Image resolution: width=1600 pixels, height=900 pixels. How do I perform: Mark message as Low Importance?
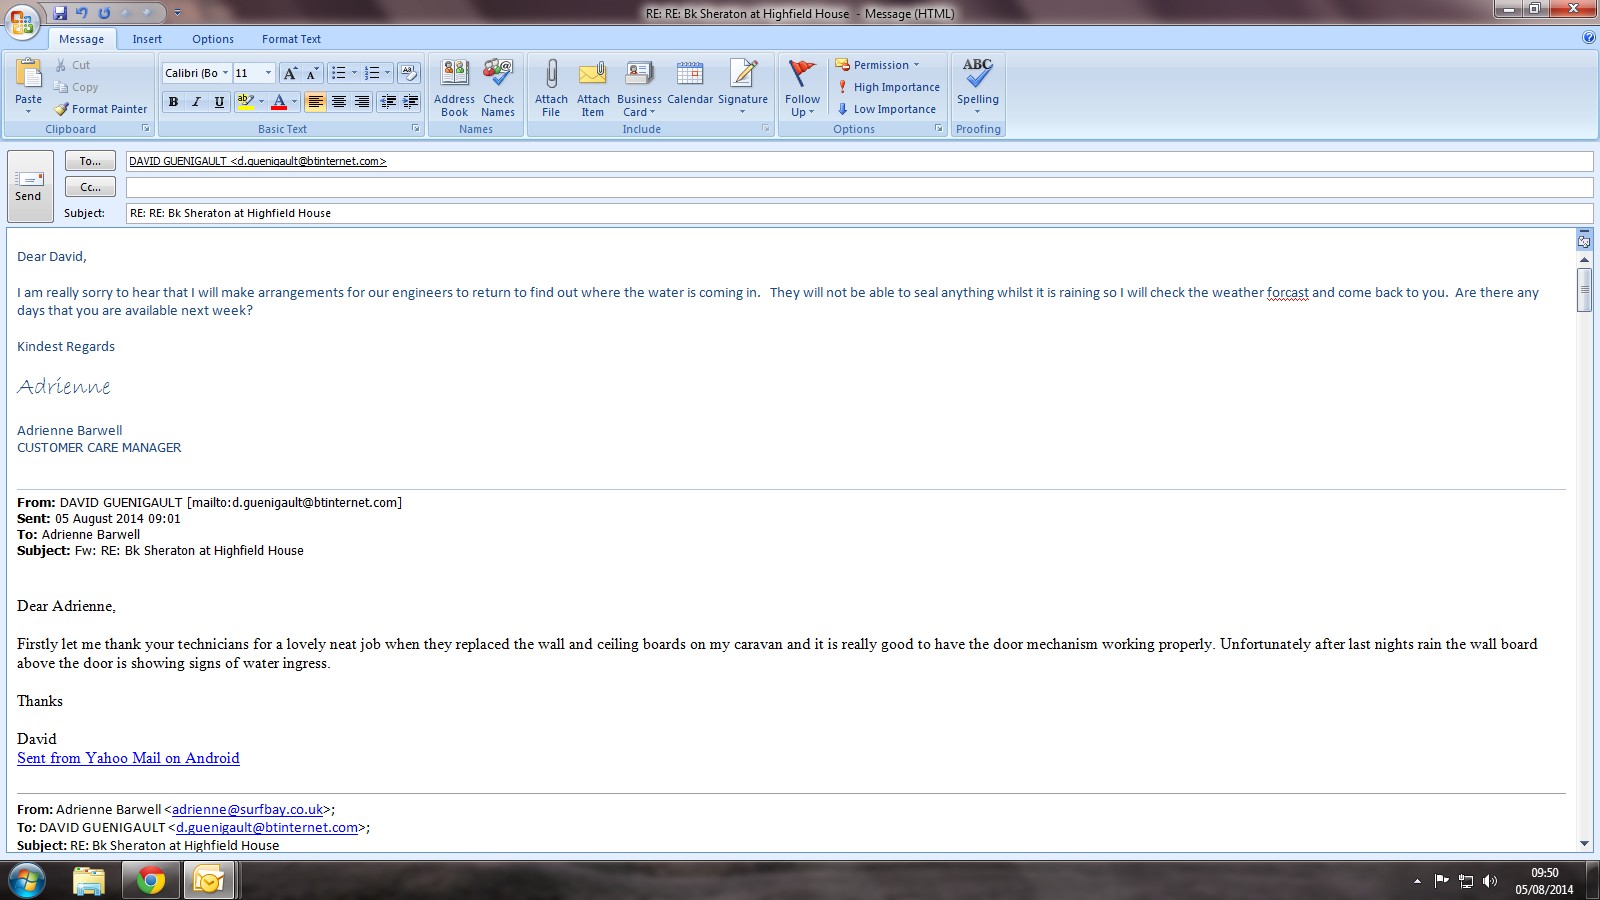(x=886, y=109)
